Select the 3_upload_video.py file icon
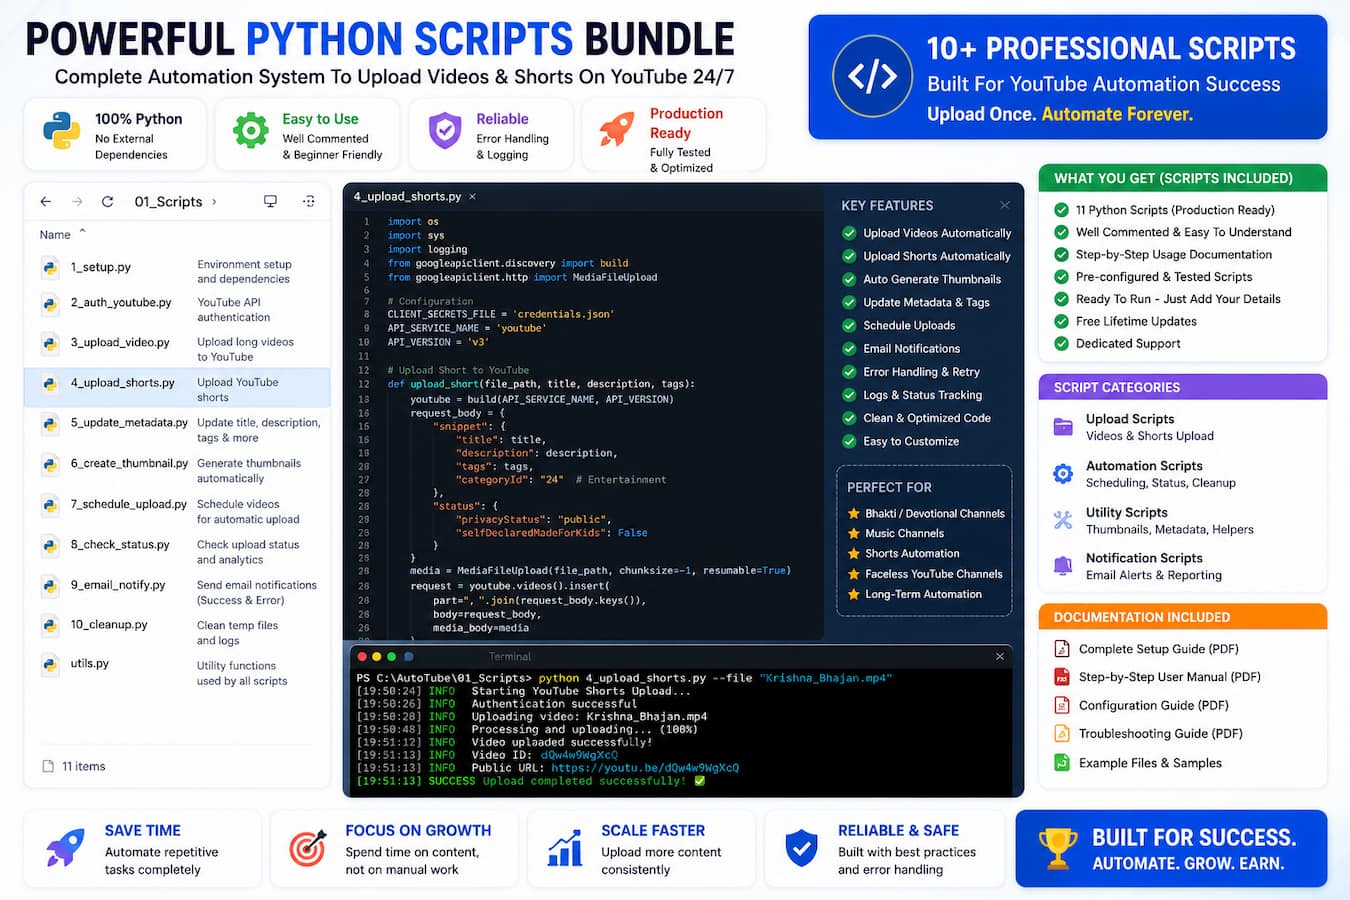The width and height of the screenshot is (1350, 900). [50, 343]
